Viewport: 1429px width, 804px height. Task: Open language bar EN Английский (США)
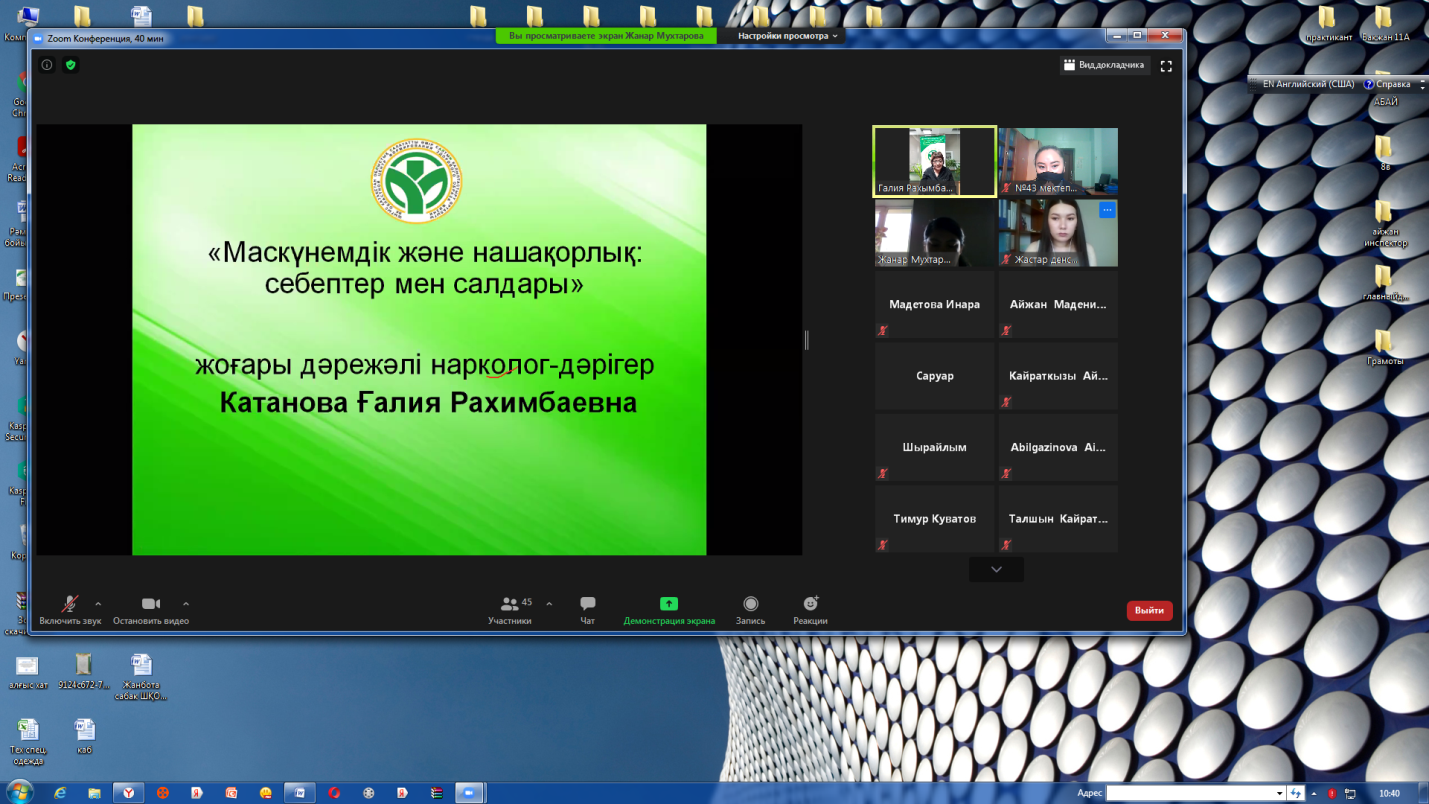coord(1308,85)
